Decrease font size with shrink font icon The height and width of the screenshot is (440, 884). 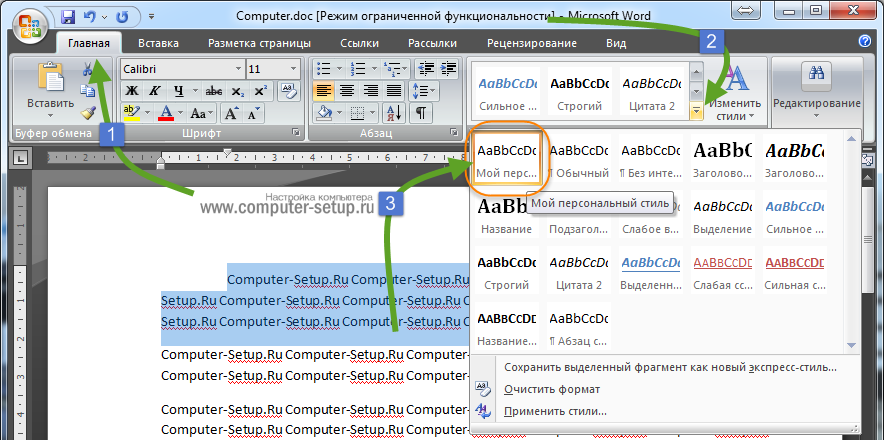pyautogui.click(x=252, y=113)
